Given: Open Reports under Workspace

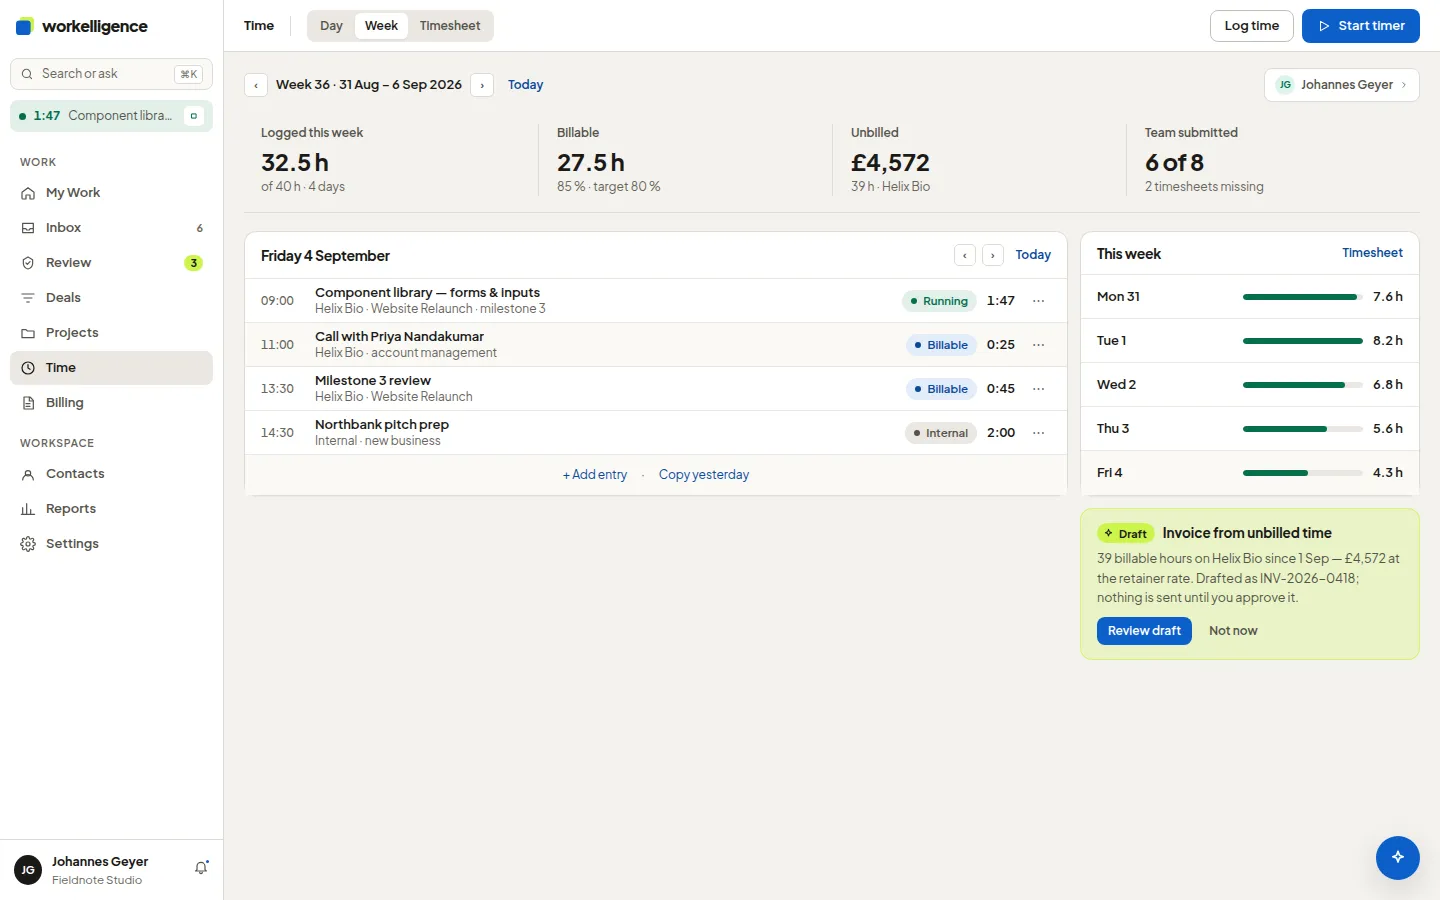Looking at the screenshot, I should tap(111, 509).
